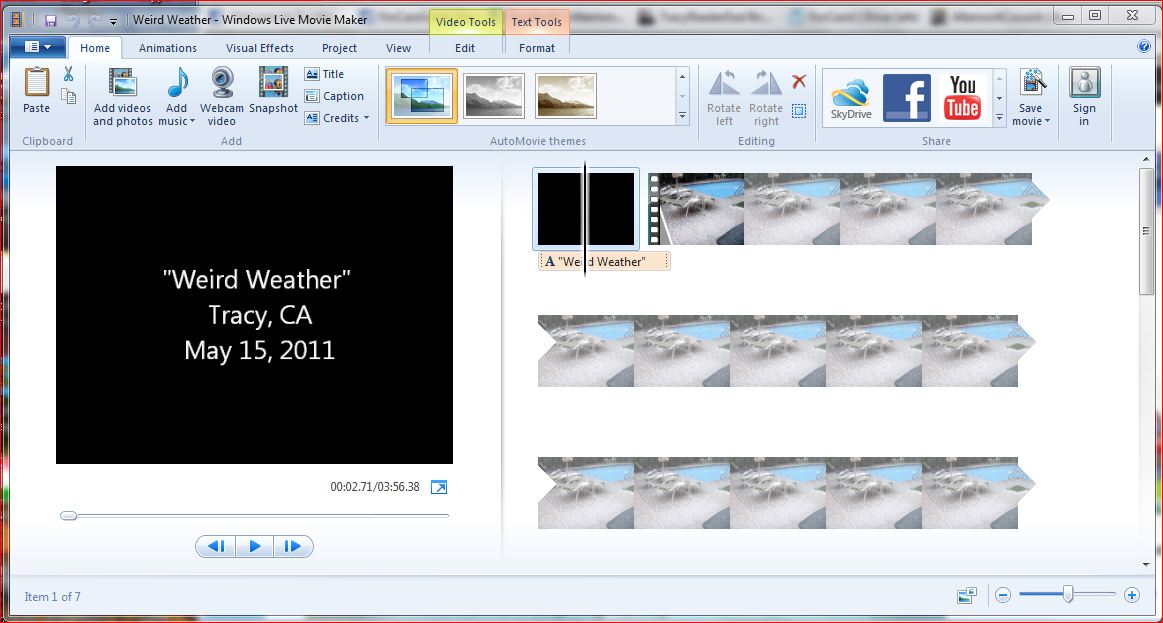Share movie on Facebook
This screenshot has width=1163, height=623.
pyautogui.click(x=907, y=97)
